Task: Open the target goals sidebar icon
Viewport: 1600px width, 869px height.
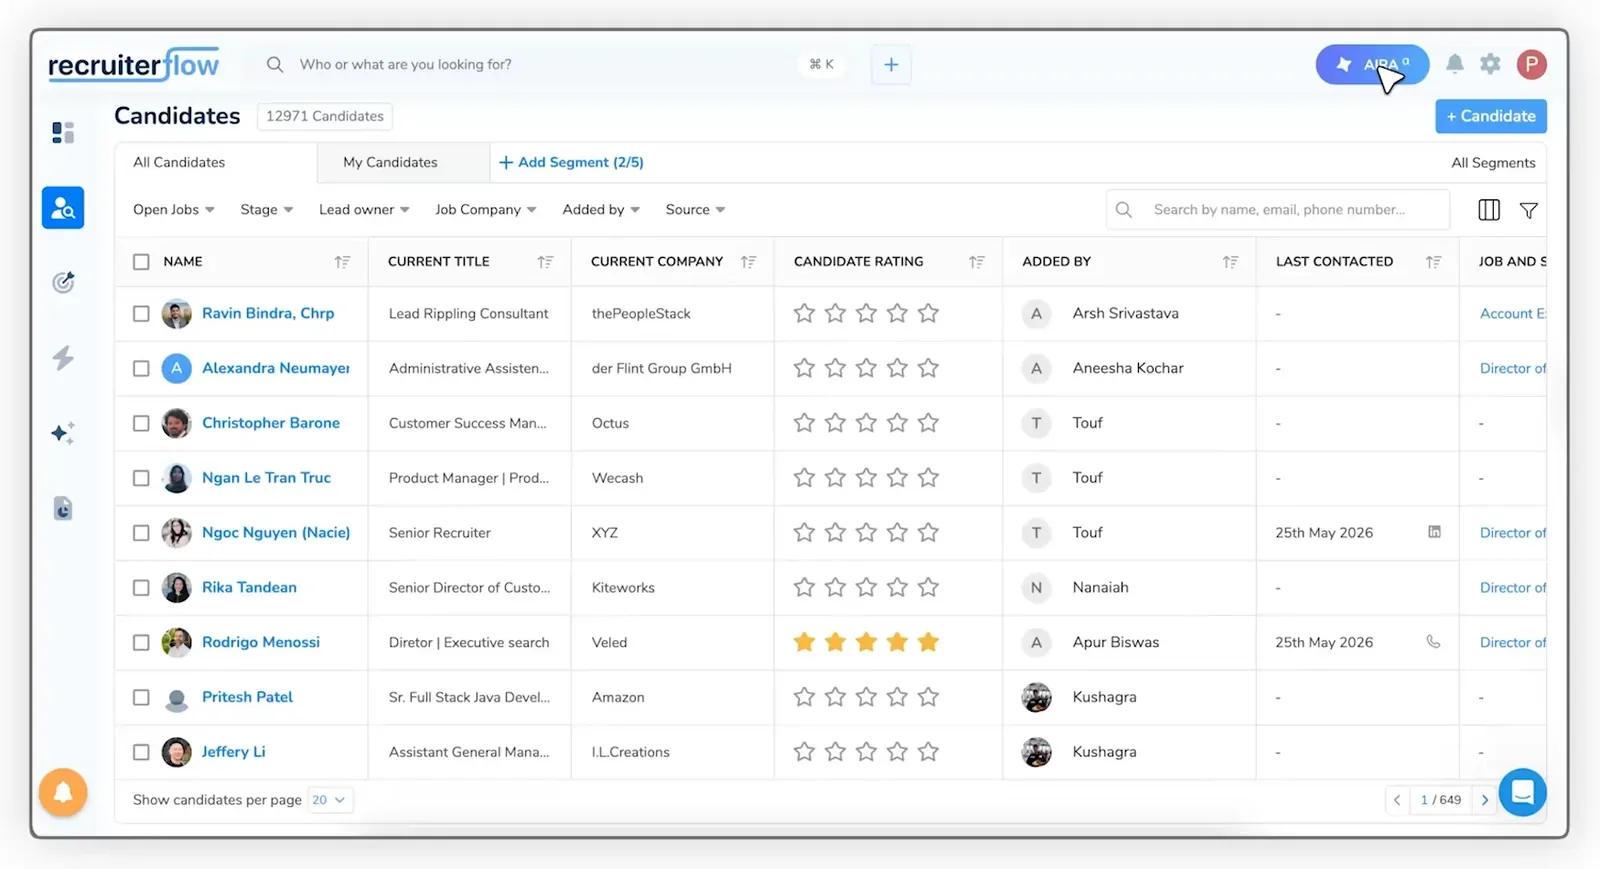Action: click(63, 283)
